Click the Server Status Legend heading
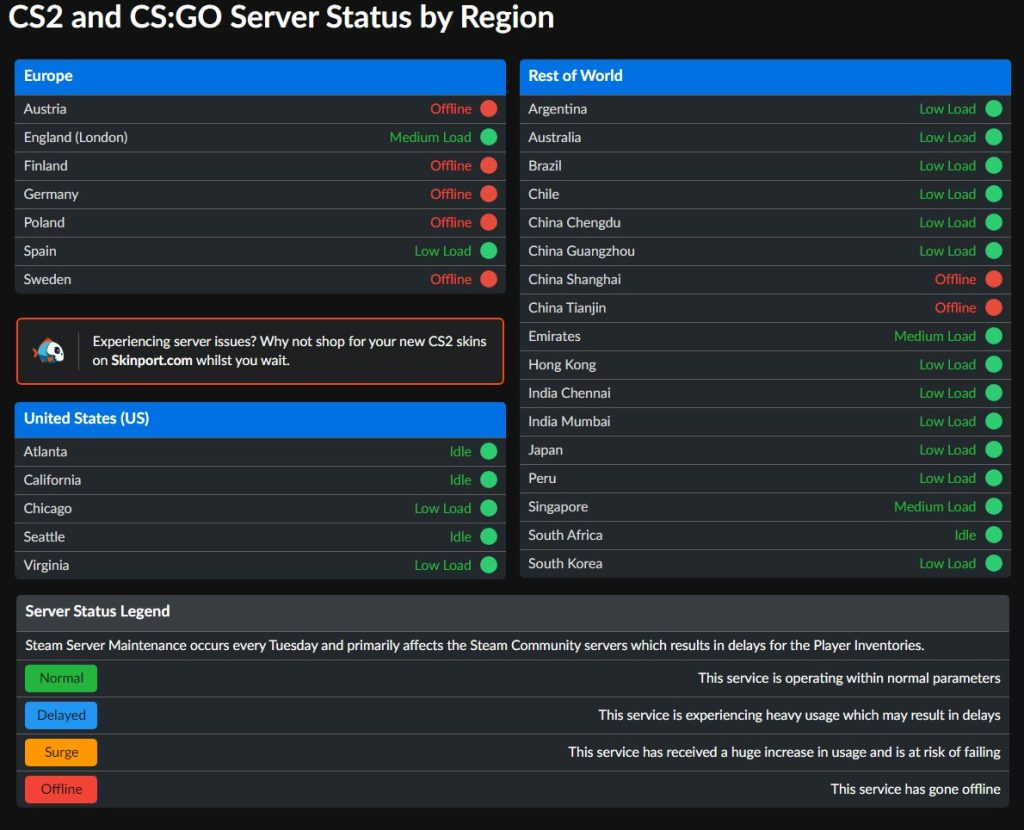 pyautogui.click(x=98, y=611)
